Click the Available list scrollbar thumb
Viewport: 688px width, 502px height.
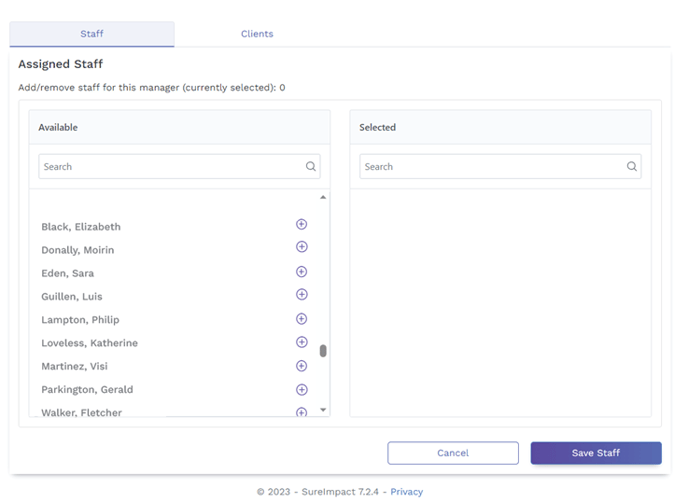[323, 351]
